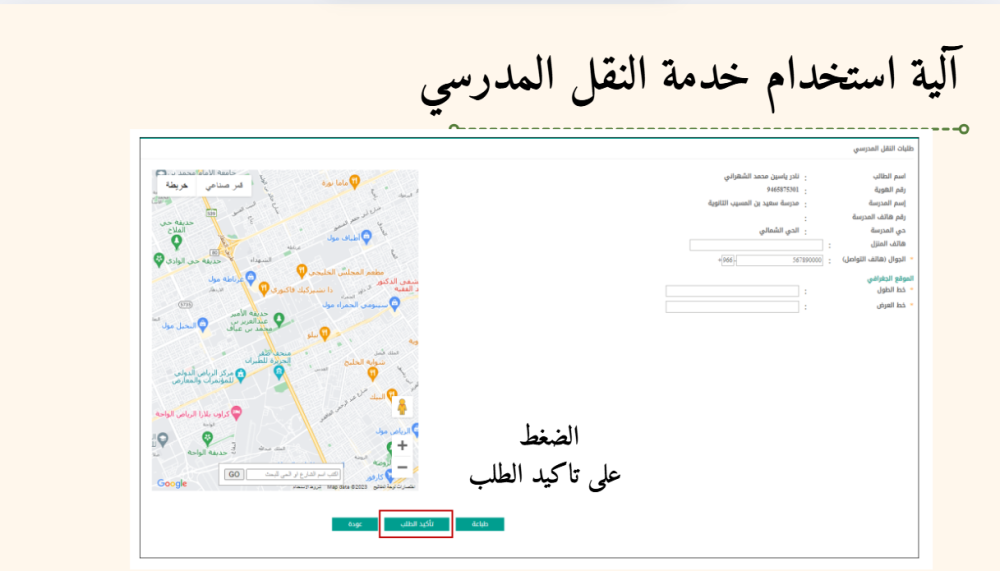Click the خط الطول longitude field
This screenshot has width=1000, height=571.
[x=732, y=291]
